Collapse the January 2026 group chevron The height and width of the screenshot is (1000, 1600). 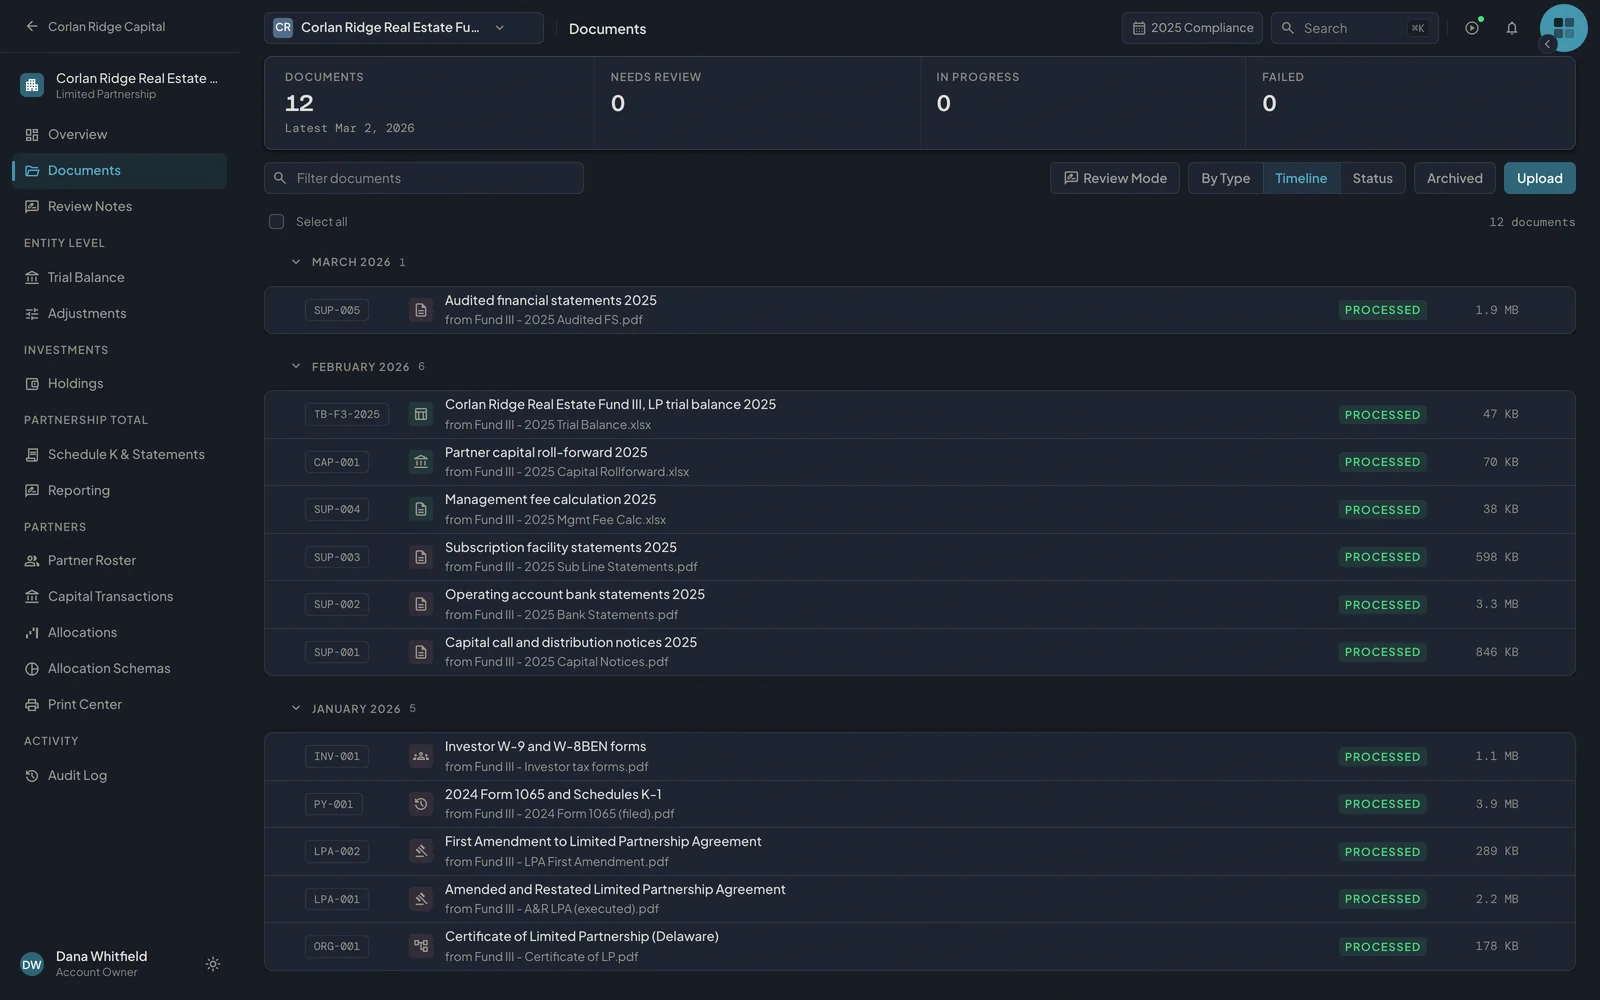point(296,709)
